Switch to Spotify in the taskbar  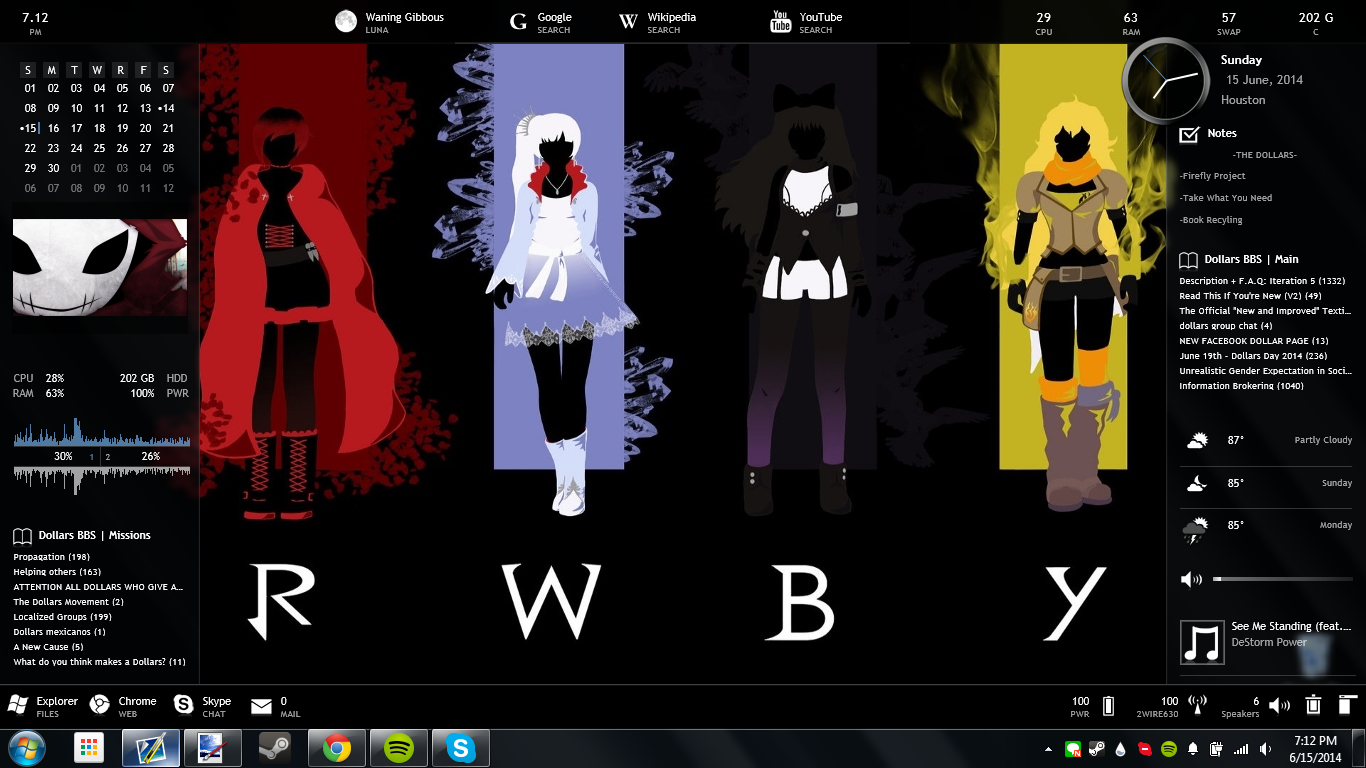coord(399,748)
